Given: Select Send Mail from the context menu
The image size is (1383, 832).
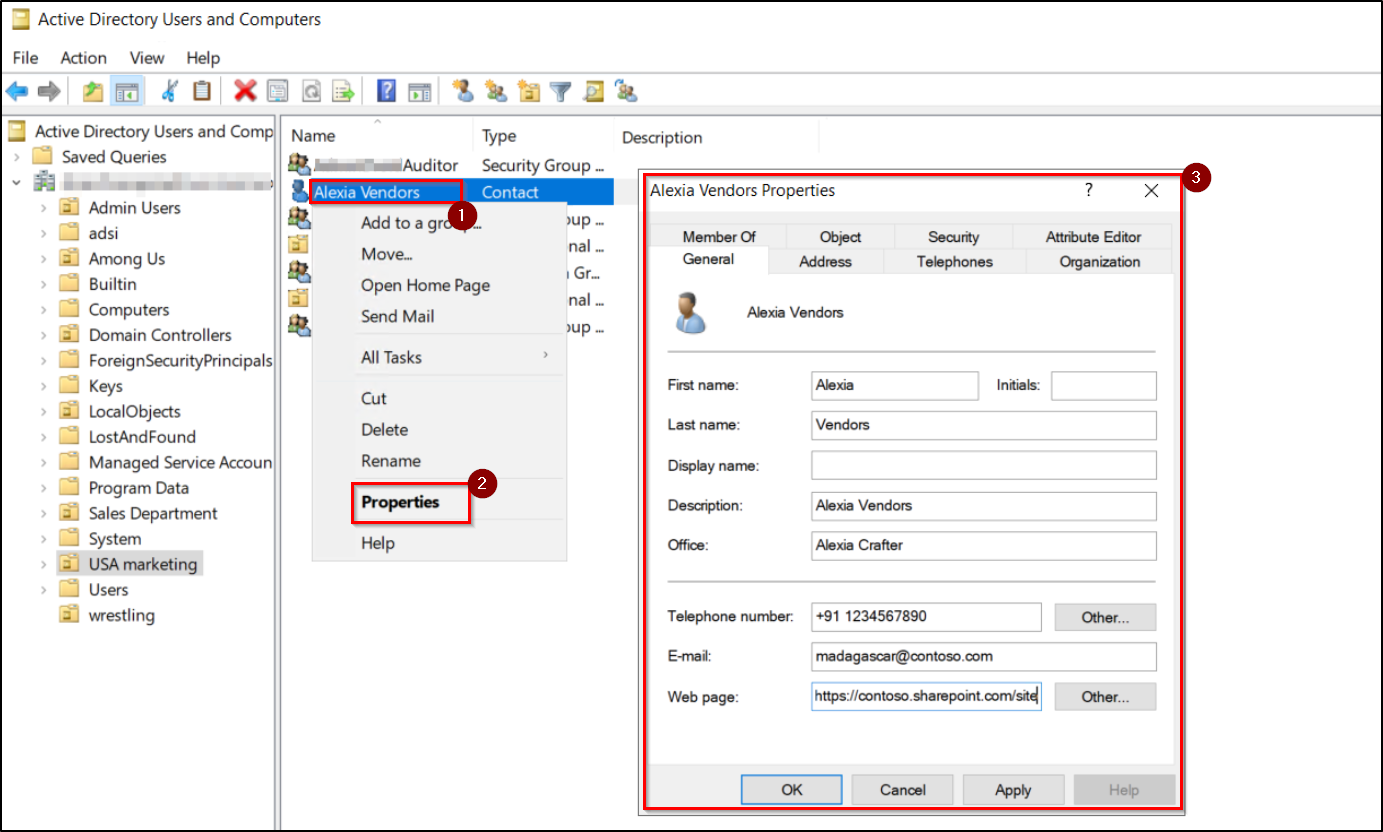Looking at the screenshot, I should click(398, 316).
